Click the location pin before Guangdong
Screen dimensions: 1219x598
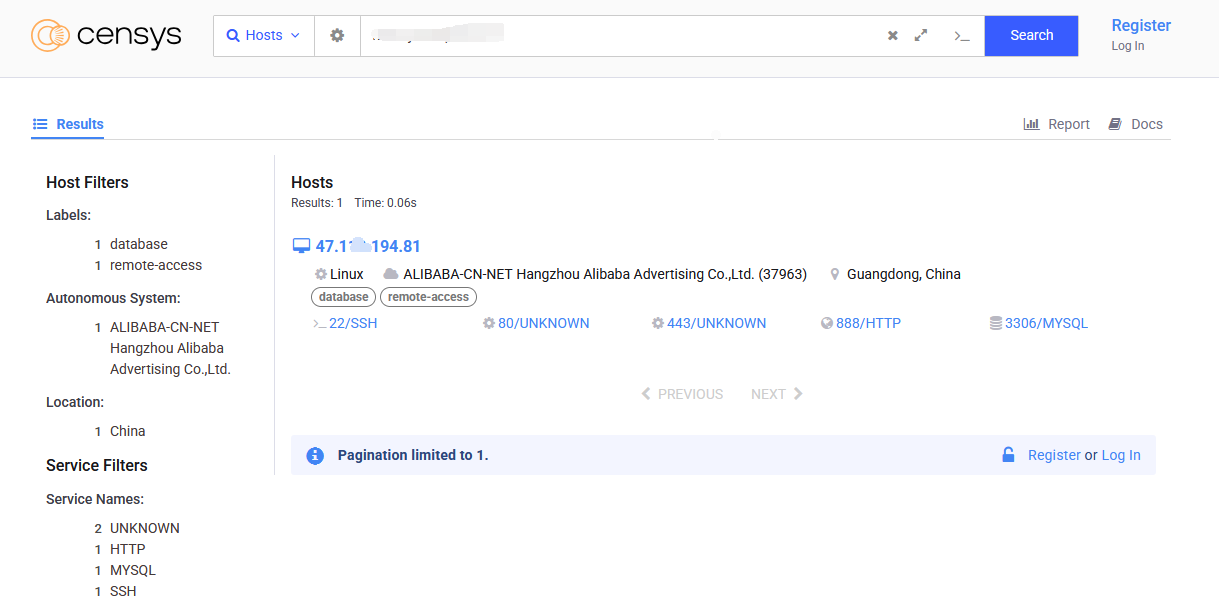(x=835, y=274)
